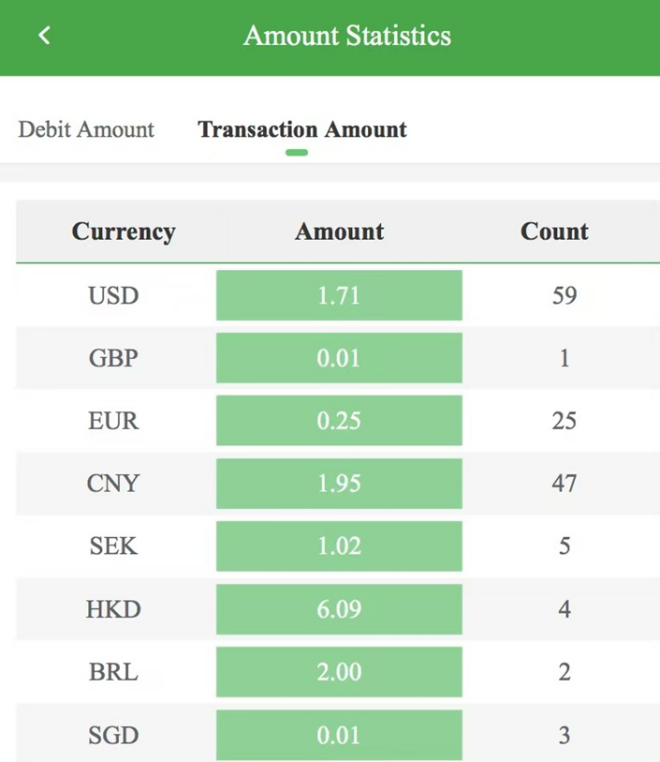Tap the EUR amount bar 0.25
The height and width of the screenshot is (762, 660).
tap(339, 420)
